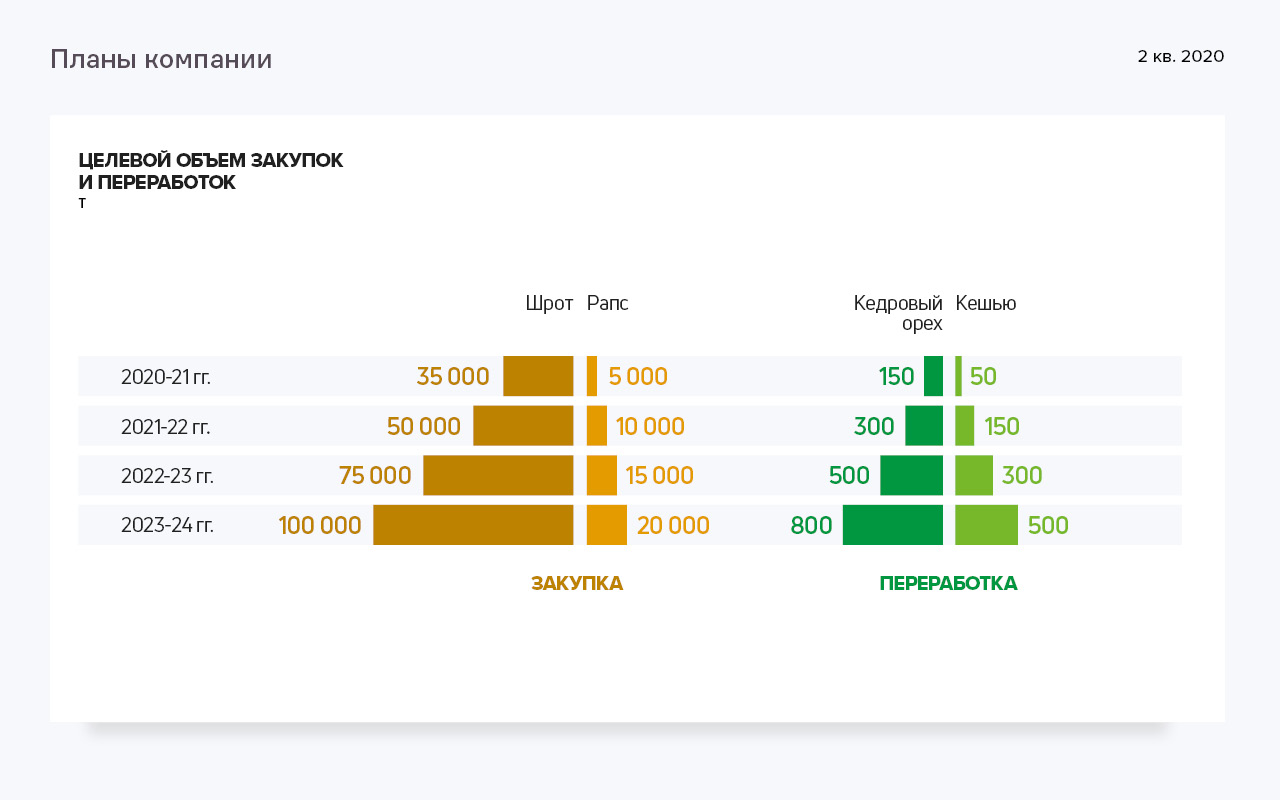Click the "Кешью" column label

pyautogui.click(x=986, y=304)
